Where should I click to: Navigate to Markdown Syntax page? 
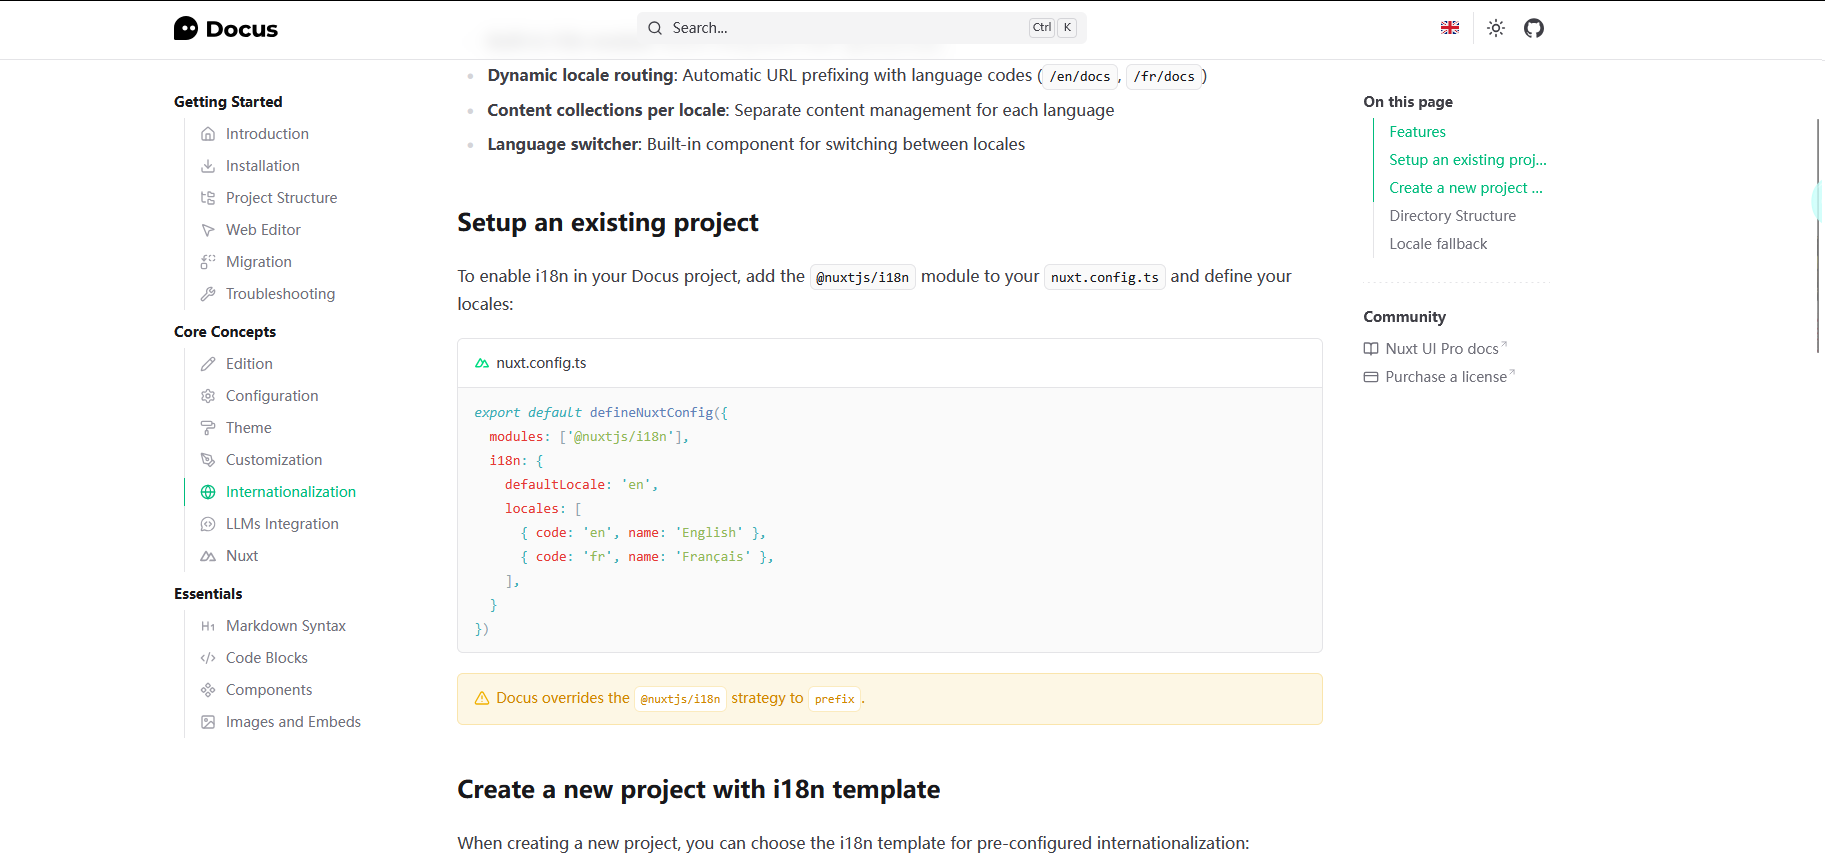click(x=286, y=626)
